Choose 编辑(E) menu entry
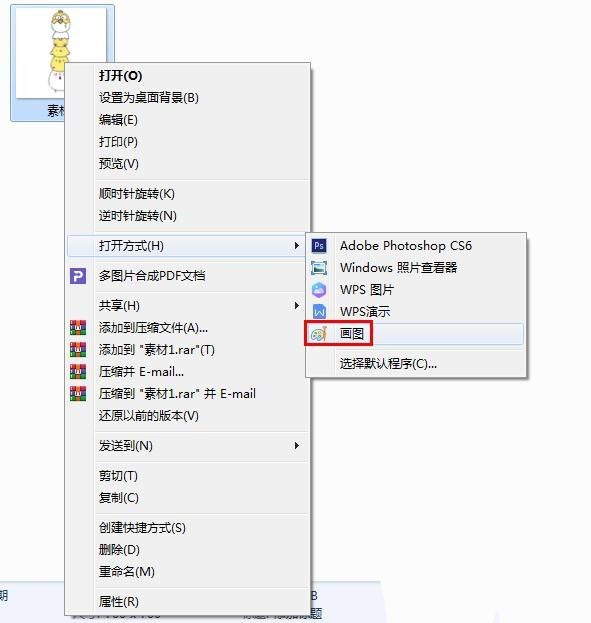This screenshot has width=591, height=623. [x=187, y=120]
